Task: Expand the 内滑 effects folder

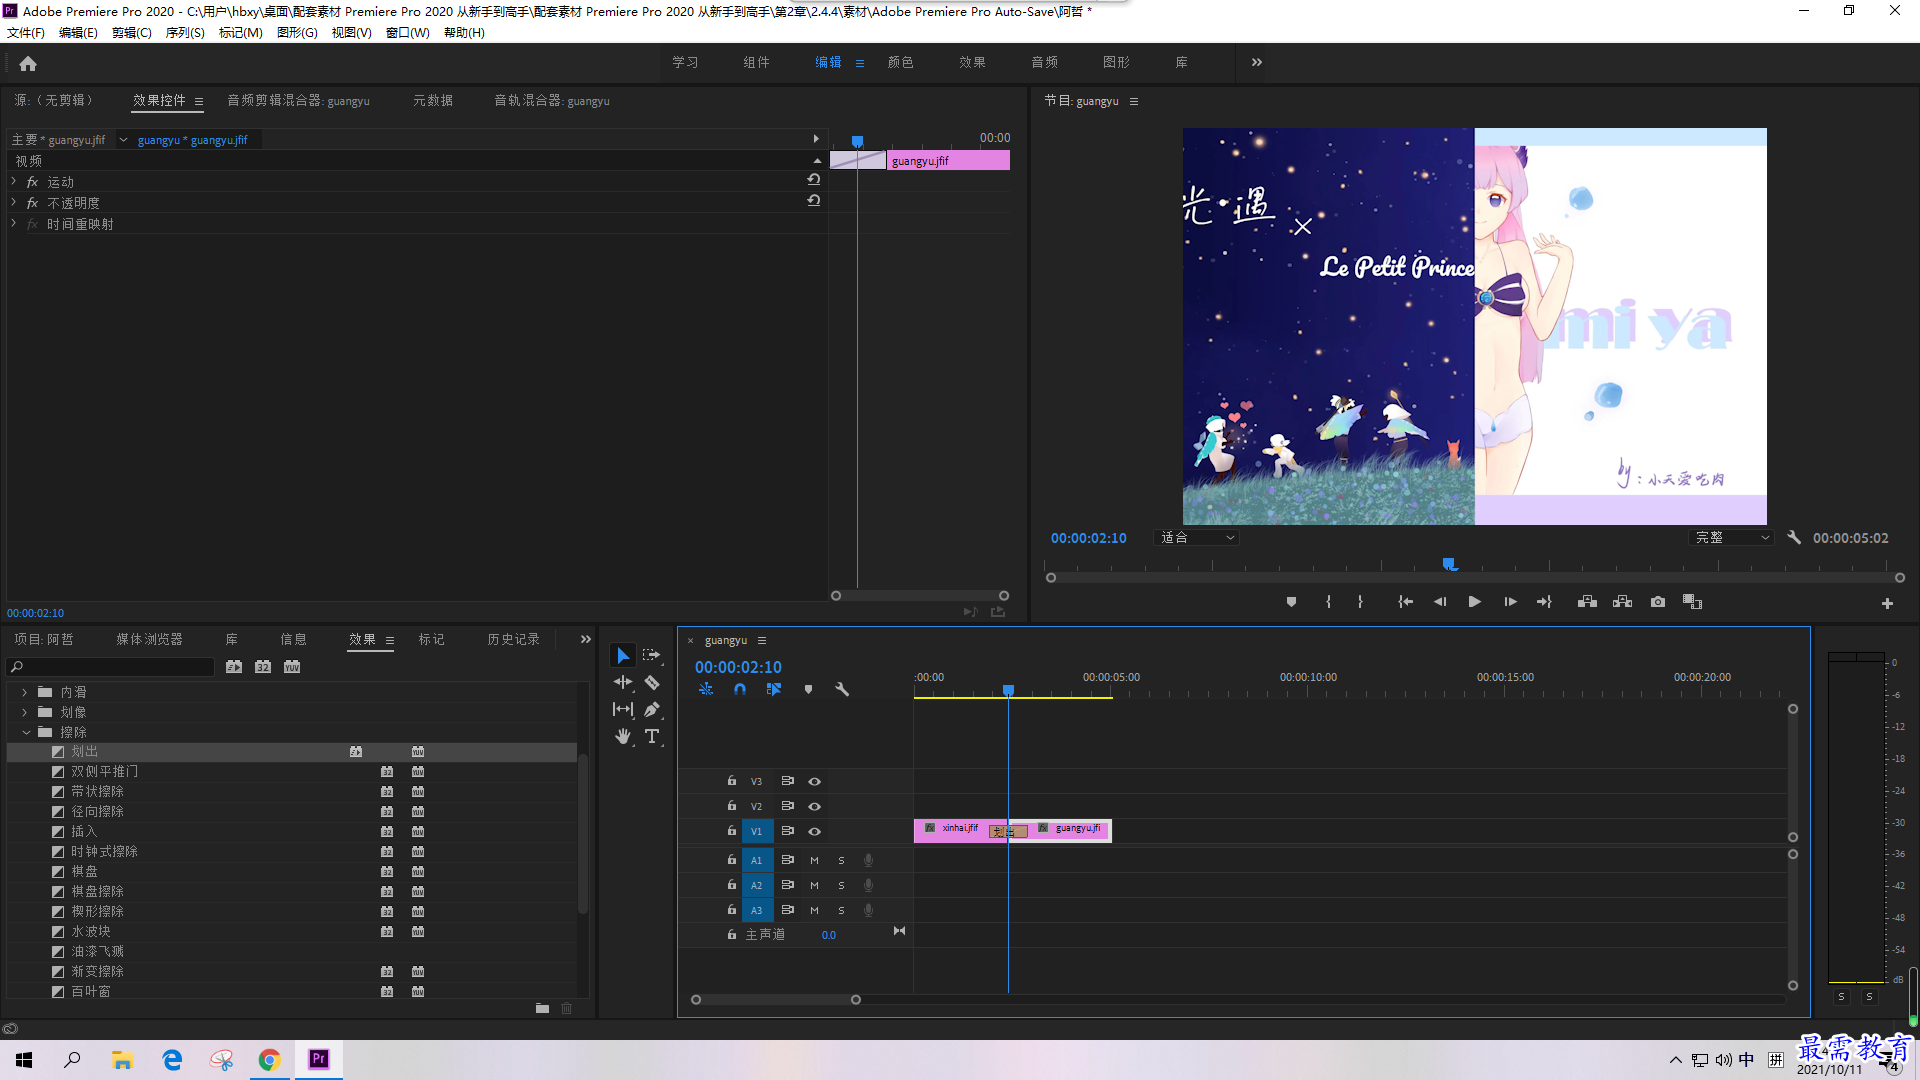Action: click(25, 692)
